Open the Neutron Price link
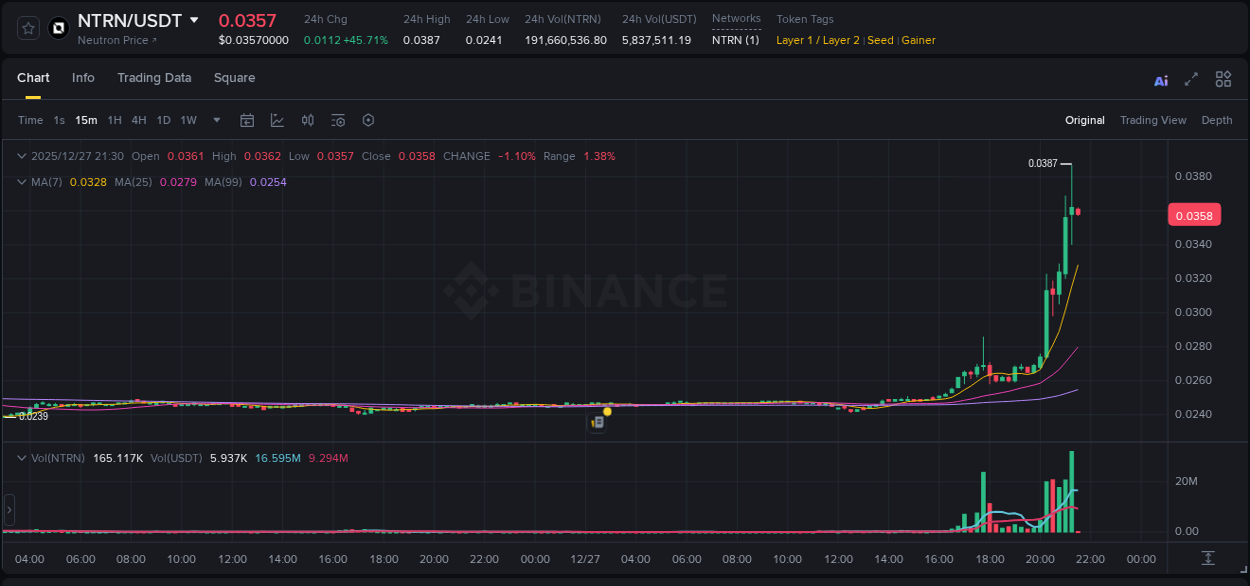 coord(115,40)
